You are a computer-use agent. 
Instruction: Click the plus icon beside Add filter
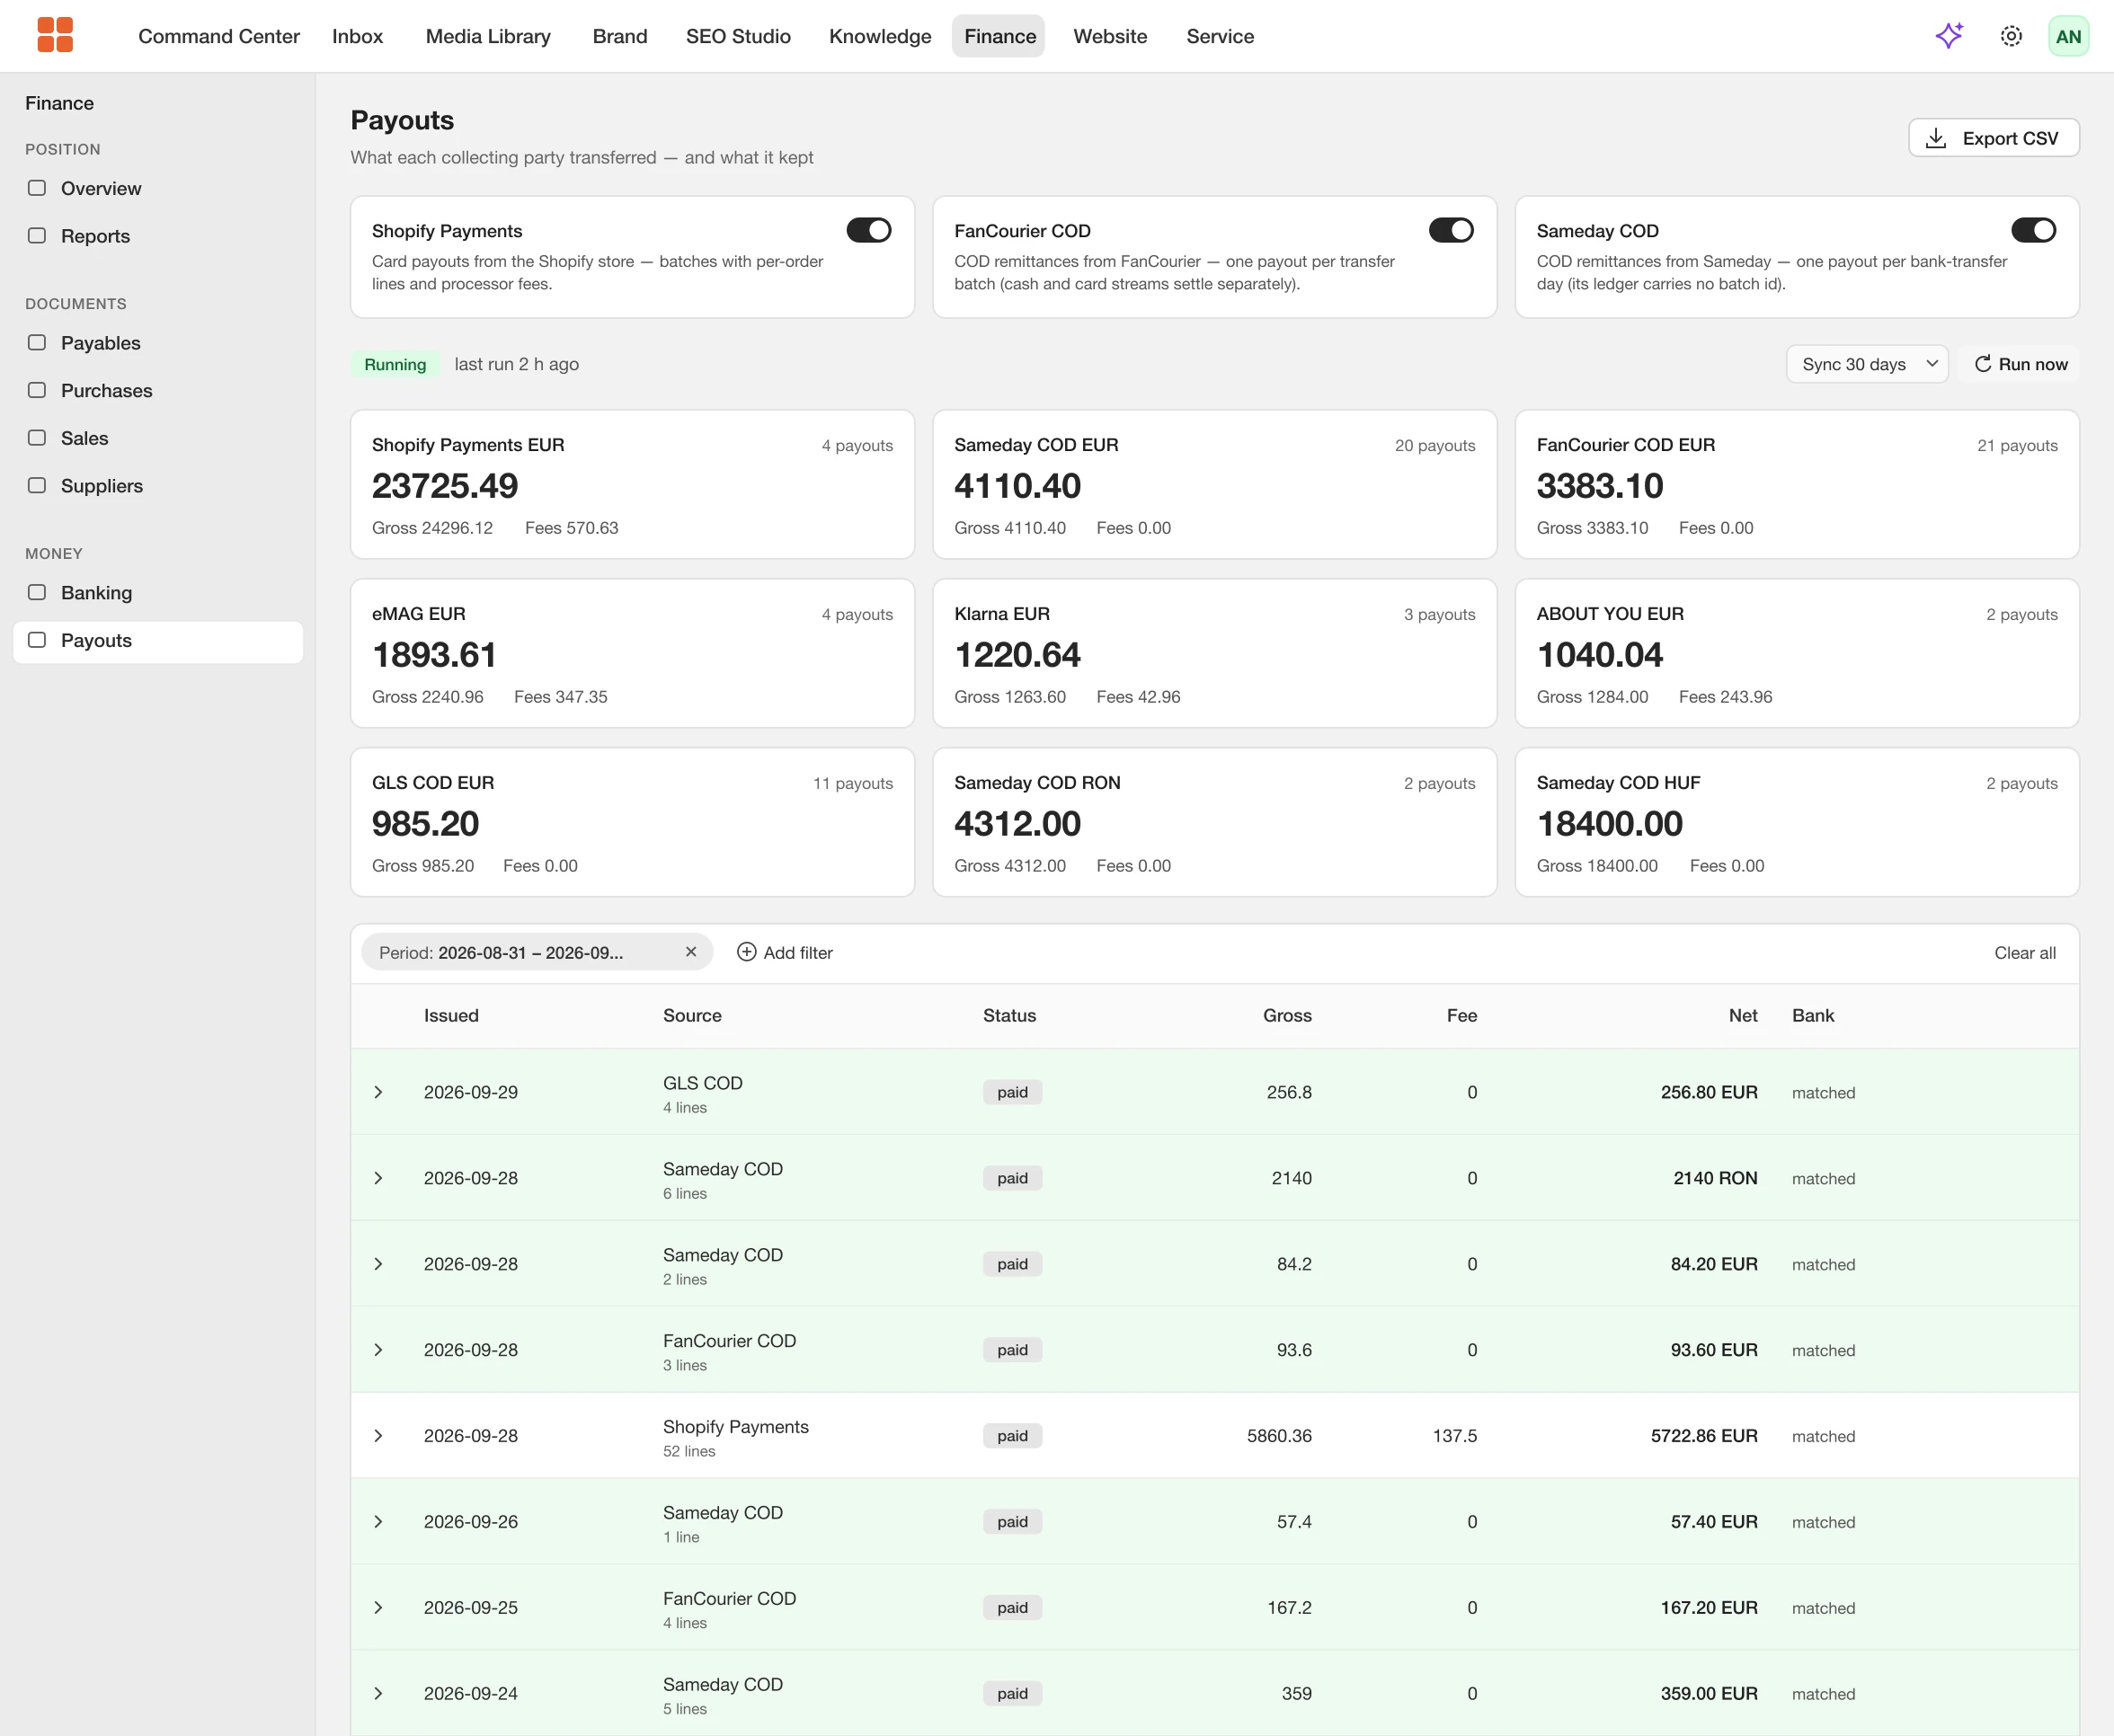tap(746, 952)
